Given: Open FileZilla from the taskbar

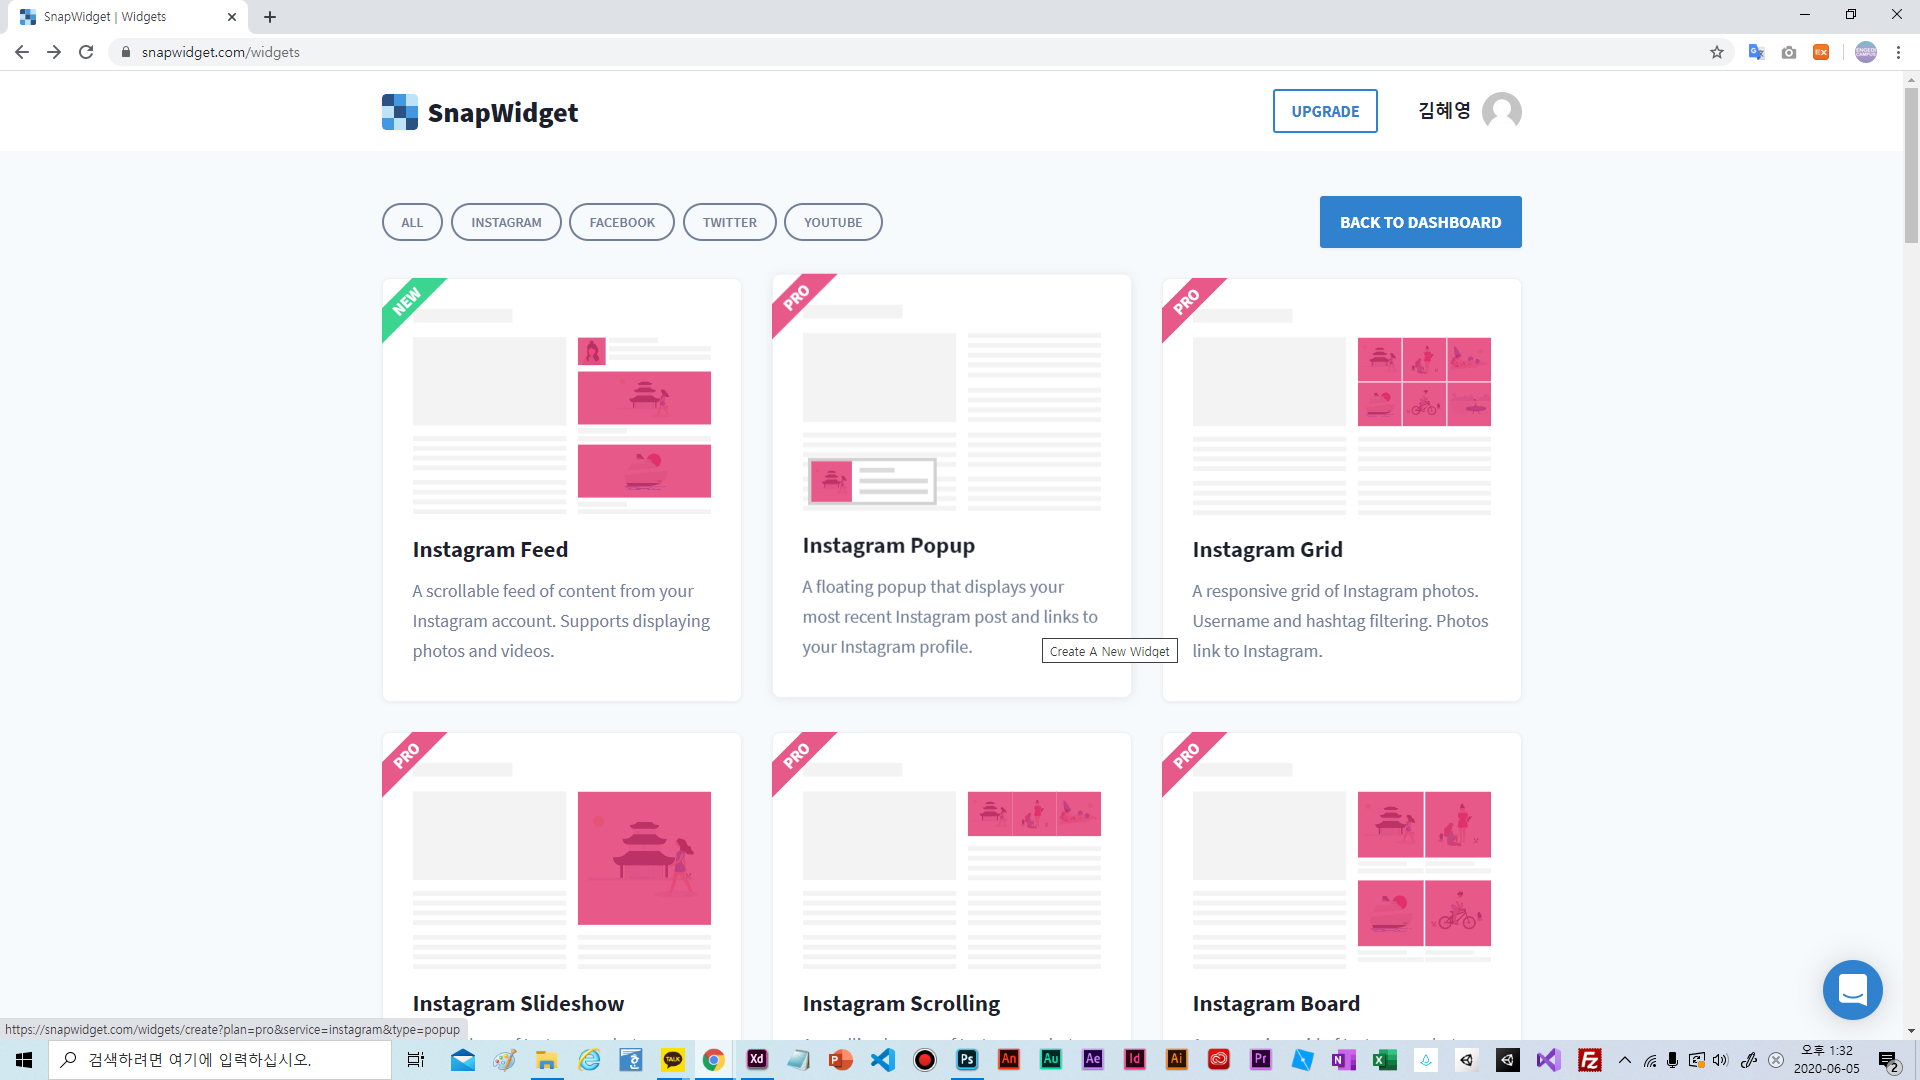Looking at the screenshot, I should coord(1590,1059).
